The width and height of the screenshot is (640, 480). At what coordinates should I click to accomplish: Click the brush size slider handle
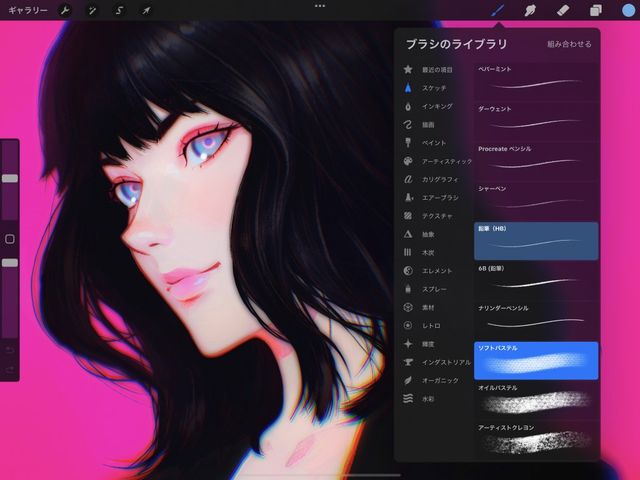point(10,178)
